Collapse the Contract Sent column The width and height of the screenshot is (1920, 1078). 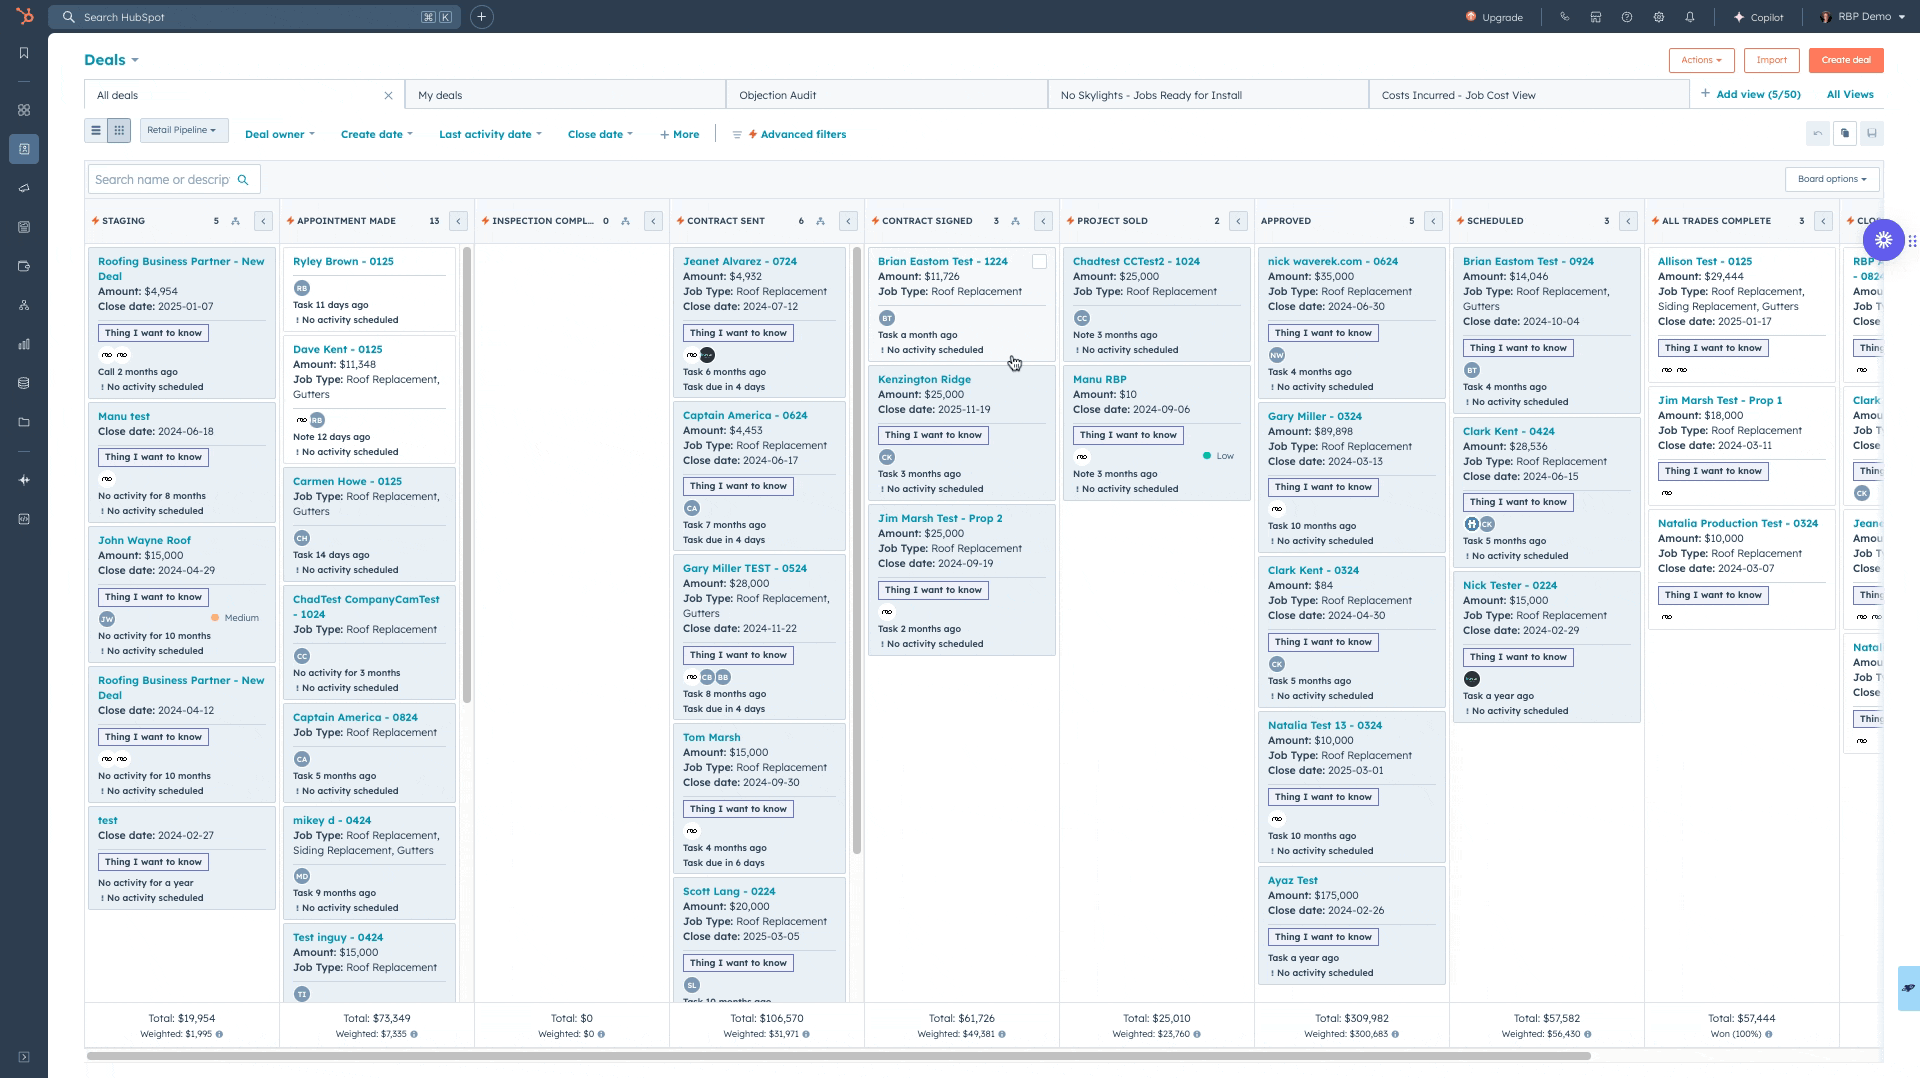click(848, 221)
